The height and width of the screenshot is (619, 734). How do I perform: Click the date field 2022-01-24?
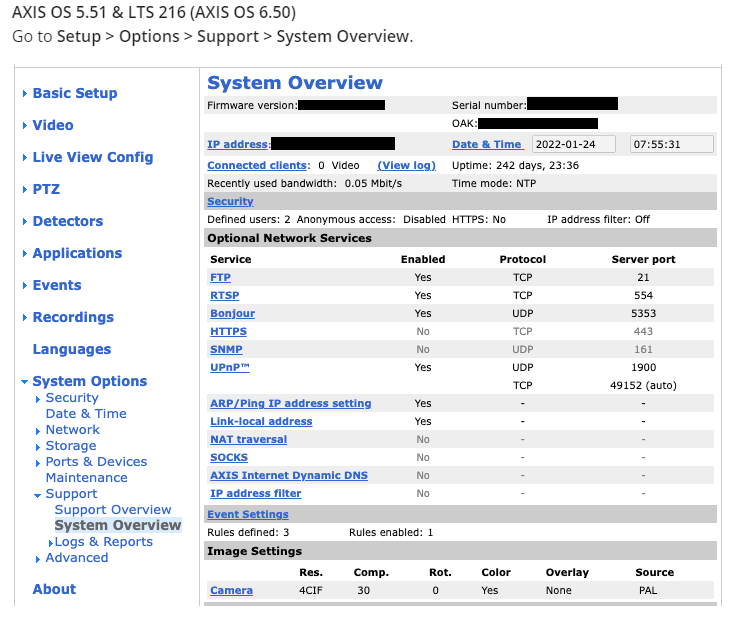click(x=574, y=144)
